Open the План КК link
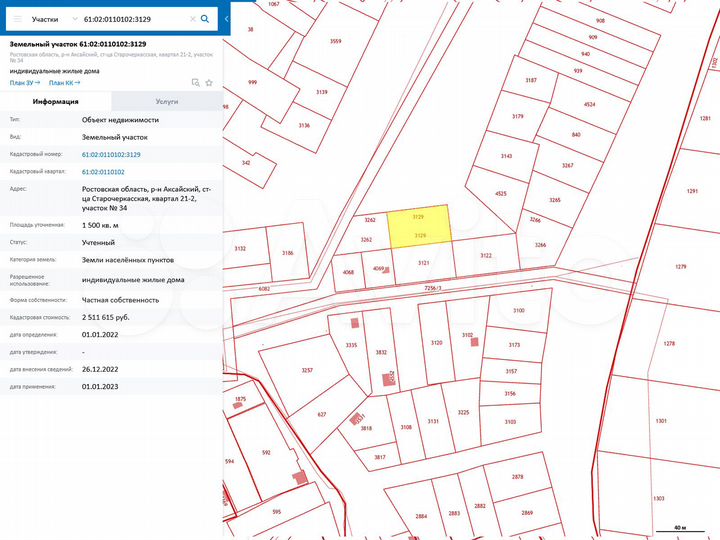The width and height of the screenshot is (720, 540). (x=64, y=83)
